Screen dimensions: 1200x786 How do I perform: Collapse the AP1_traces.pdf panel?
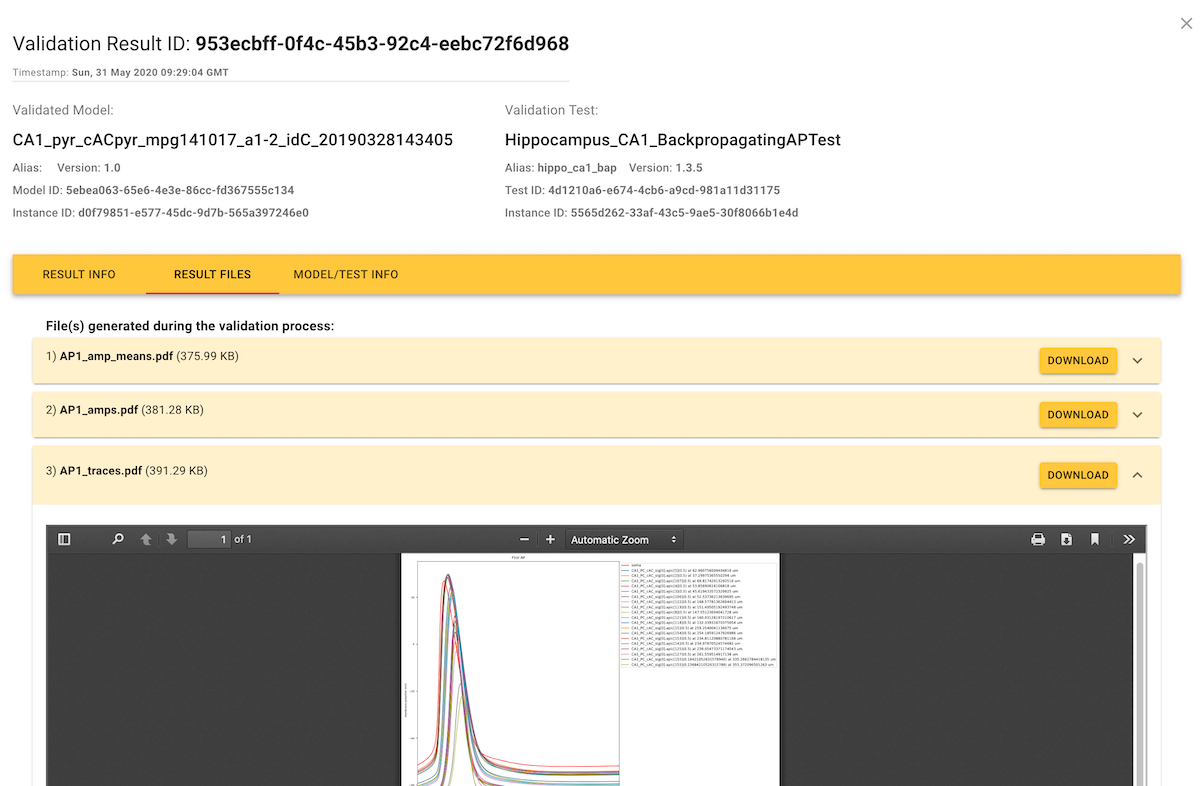coord(1137,475)
